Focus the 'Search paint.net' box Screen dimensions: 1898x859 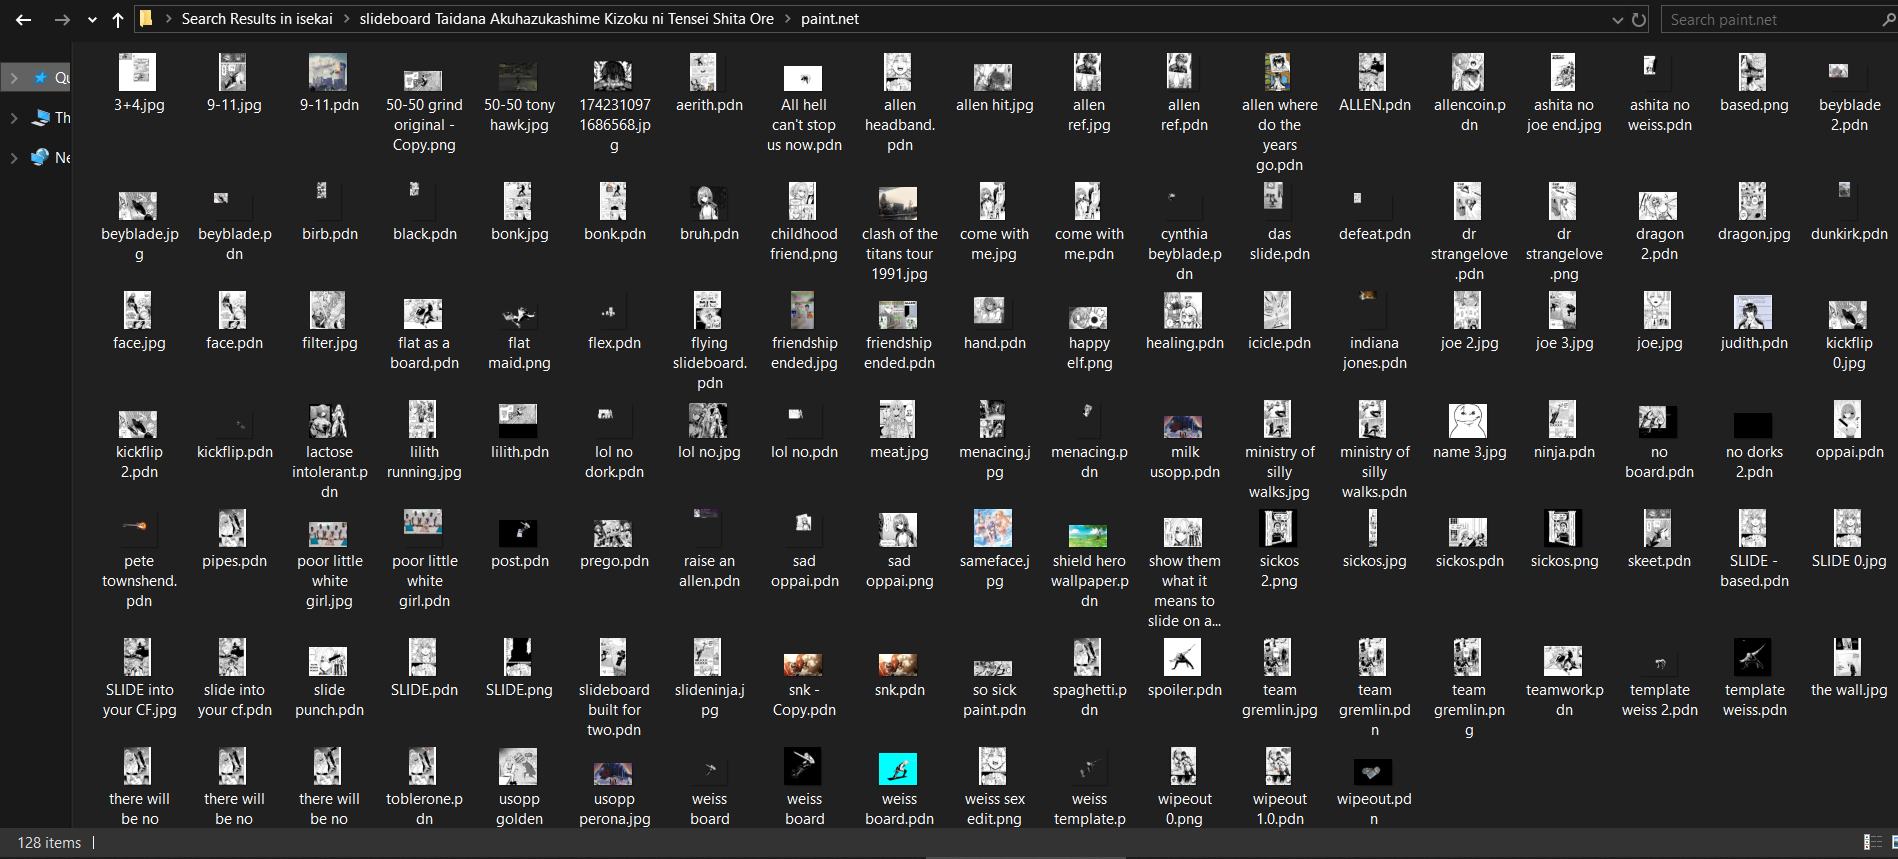1770,19
